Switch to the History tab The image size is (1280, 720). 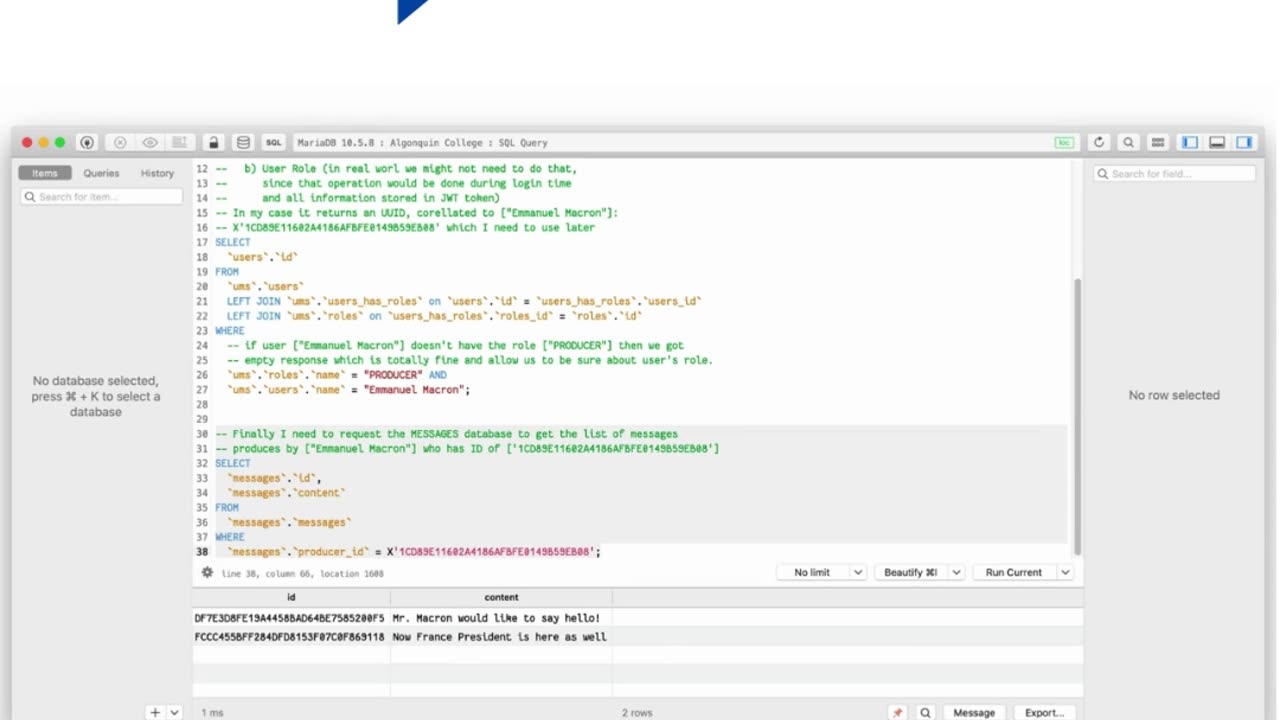(x=157, y=173)
